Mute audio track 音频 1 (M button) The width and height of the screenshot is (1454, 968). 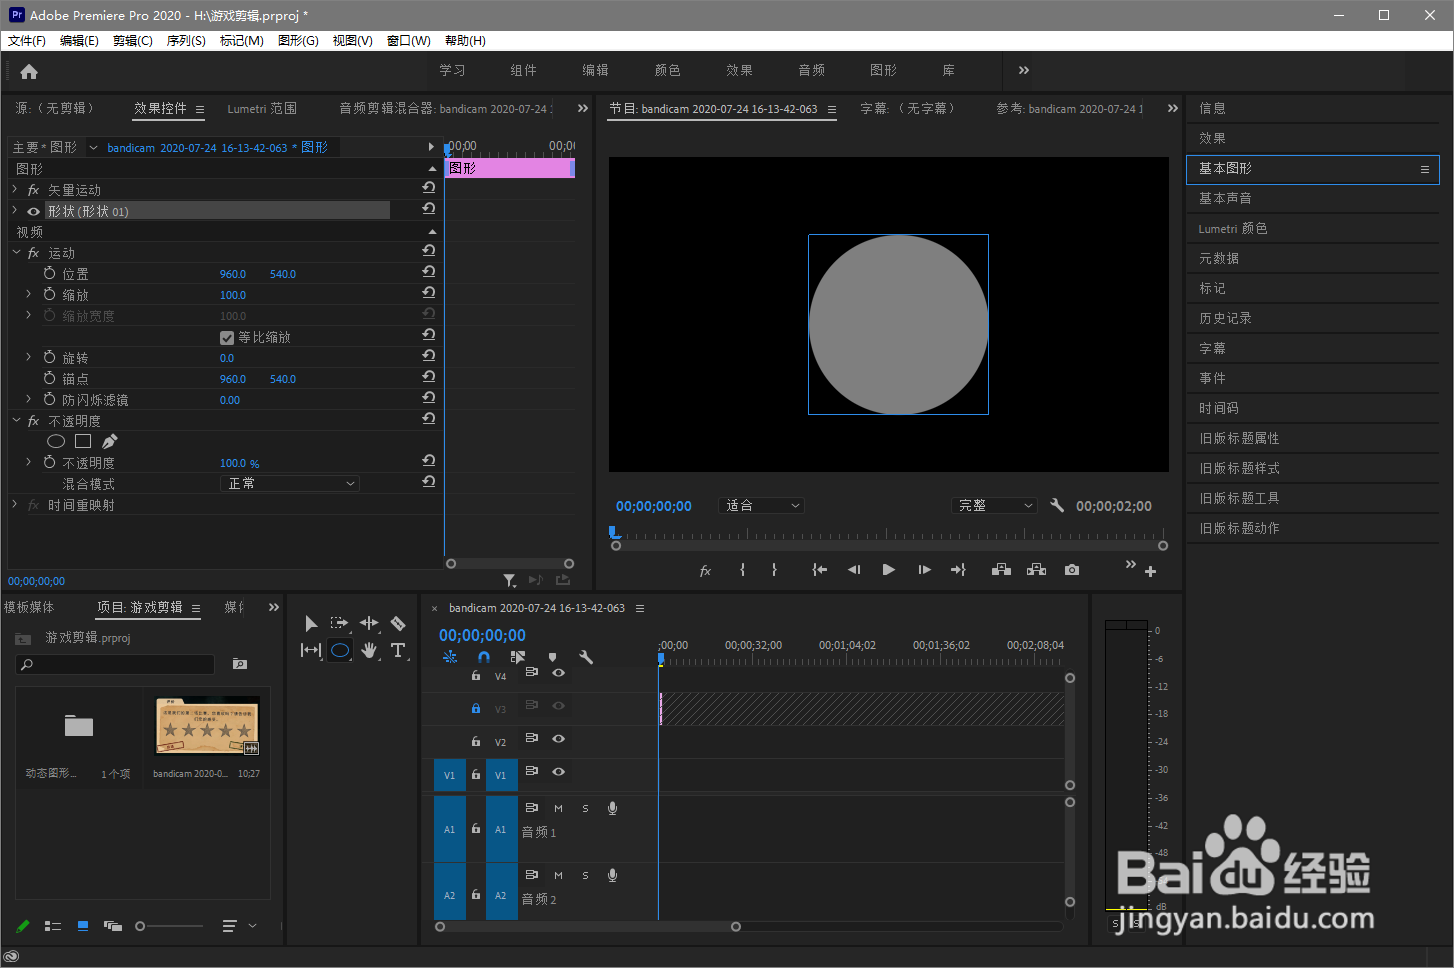pos(558,808)
